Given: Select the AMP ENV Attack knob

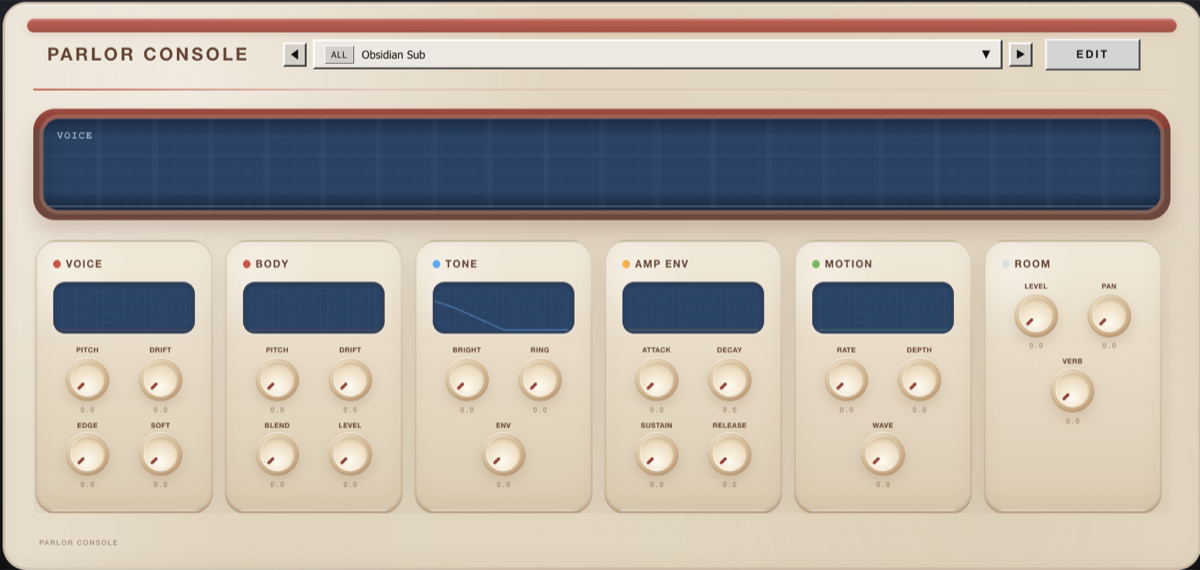Looking at the screenshot, I should tap(656, 380).
